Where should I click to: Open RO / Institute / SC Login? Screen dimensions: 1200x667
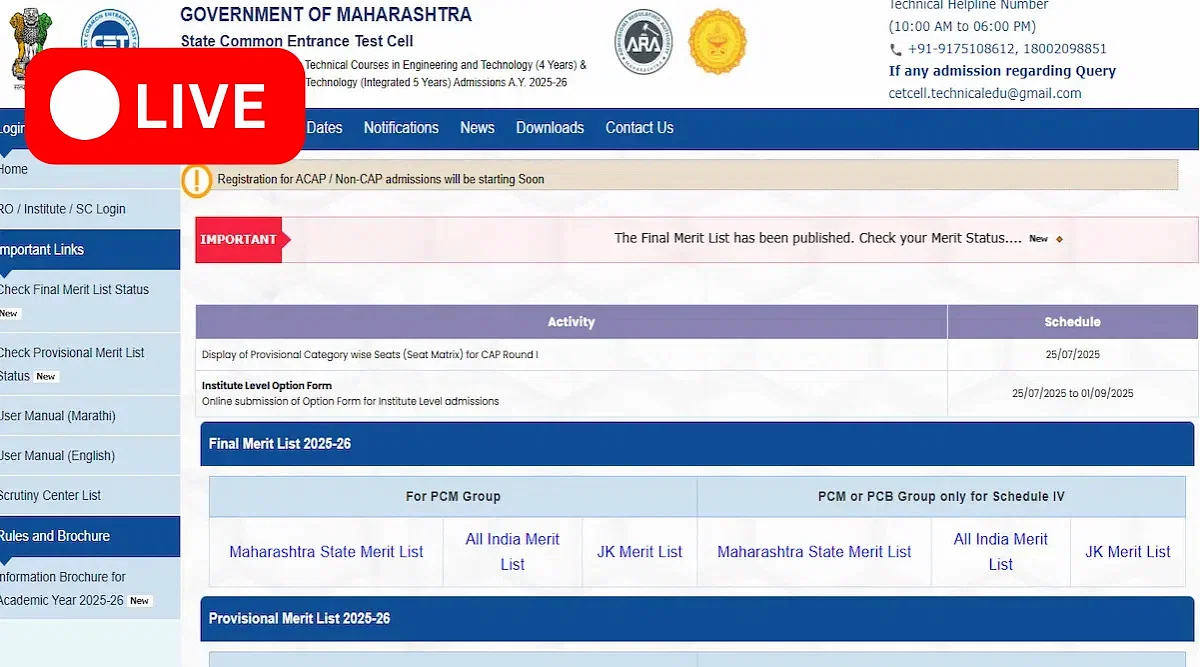(x=63, y=209)
